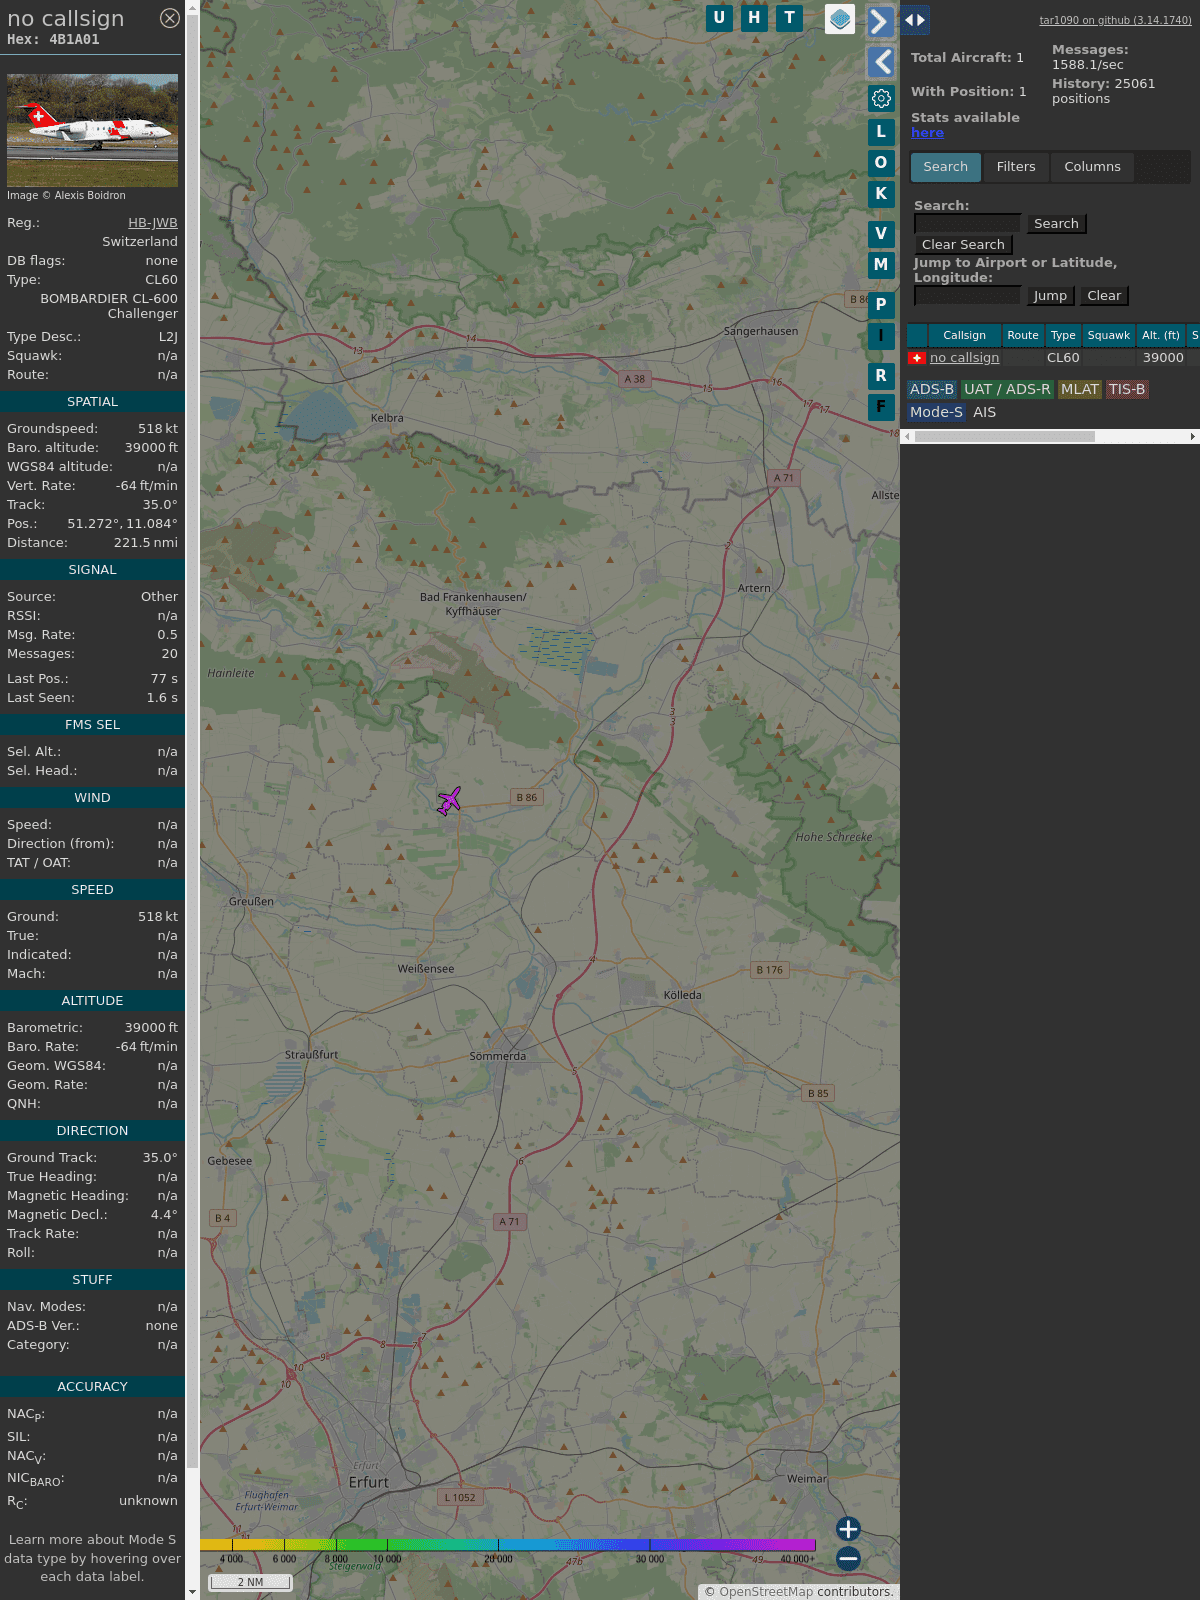The image size is (1200, 1600).
Task: Zoom out with the minus icon
Action: (x=848, y=1558)
